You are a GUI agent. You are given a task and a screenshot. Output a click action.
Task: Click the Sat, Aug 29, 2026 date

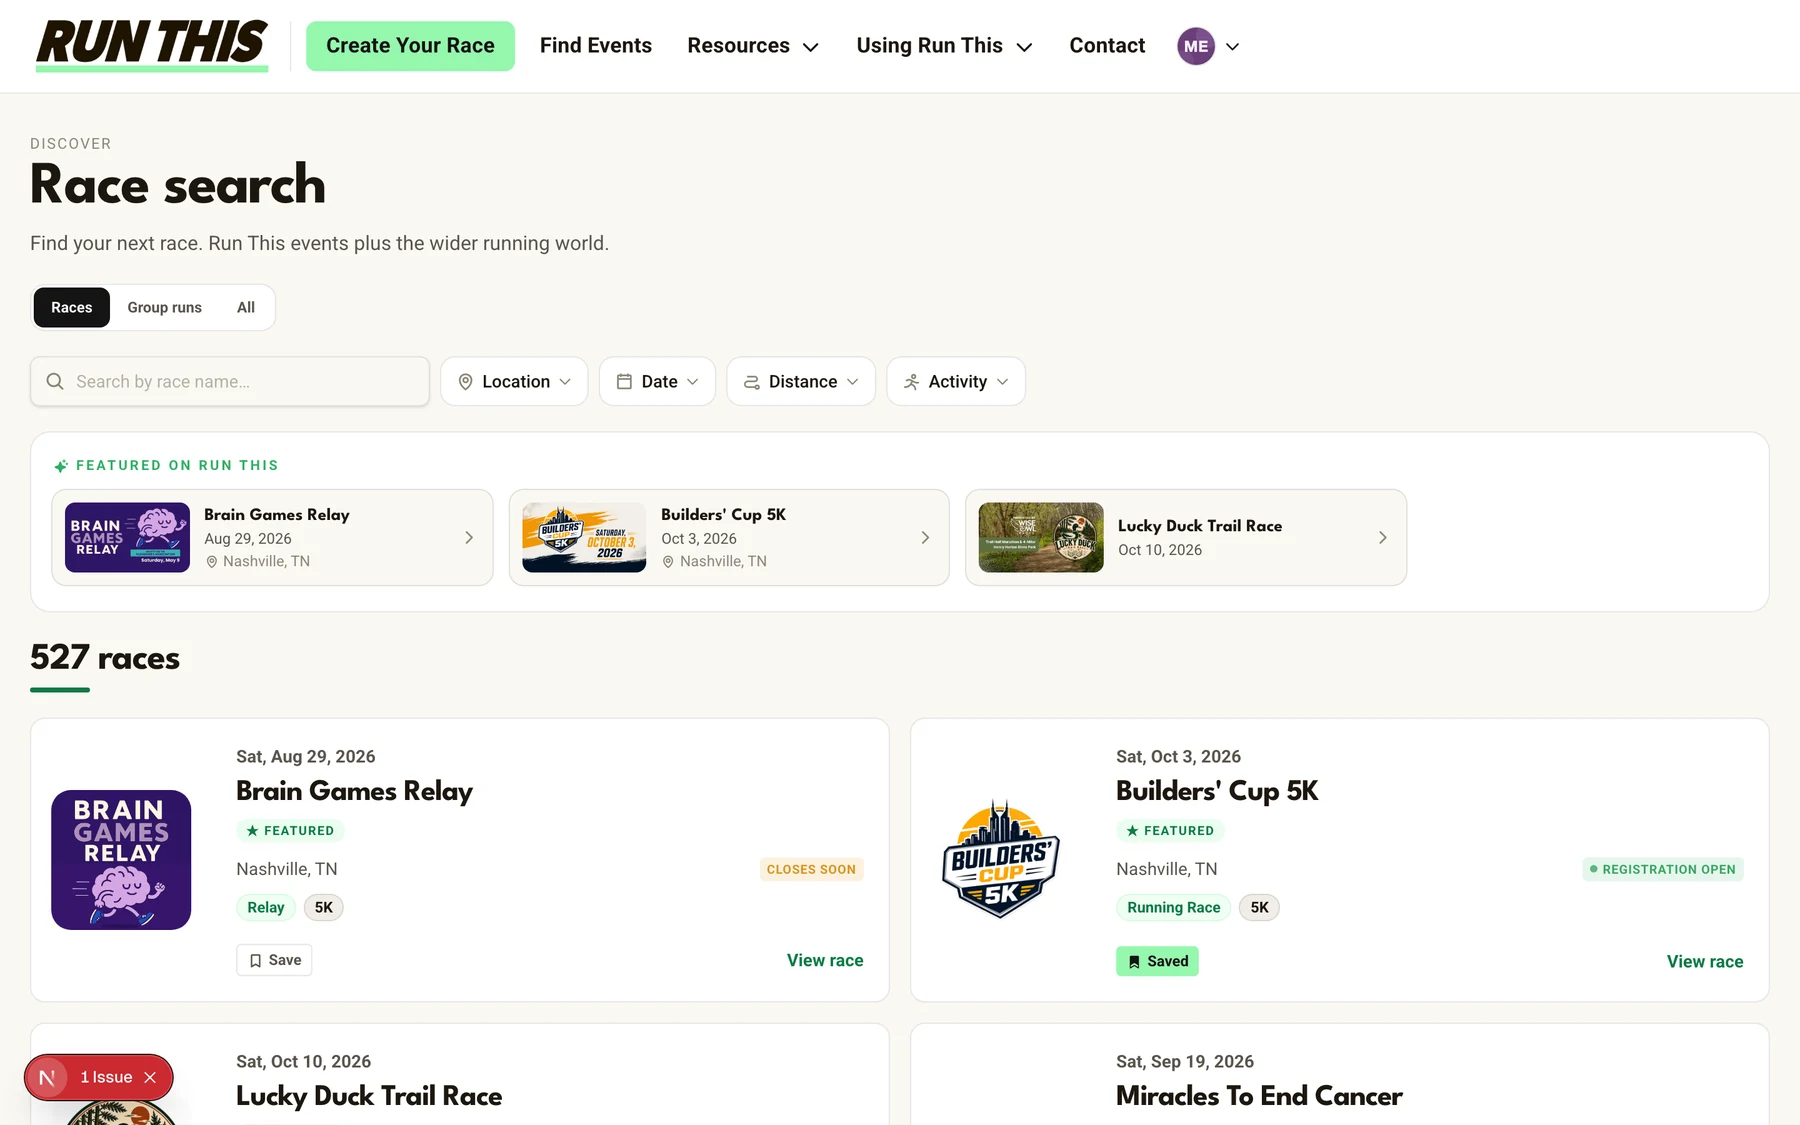pyautogui.click(x=306, y=757)
